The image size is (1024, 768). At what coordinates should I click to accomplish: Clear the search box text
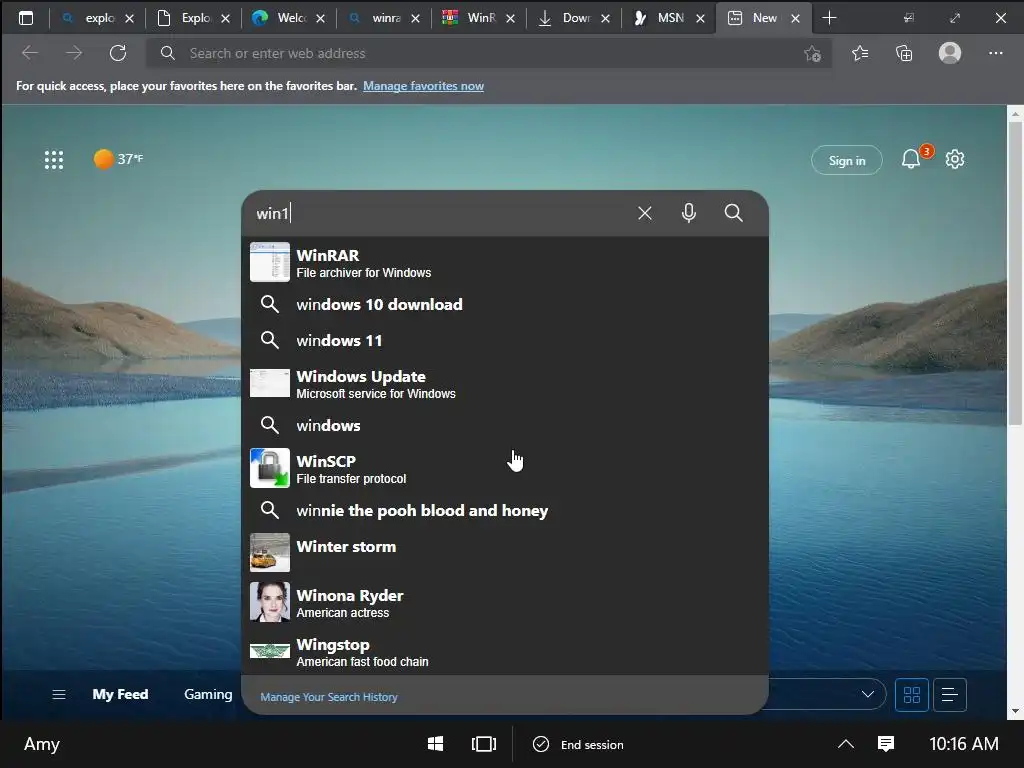pyautogui.click(x=645, y=213)
